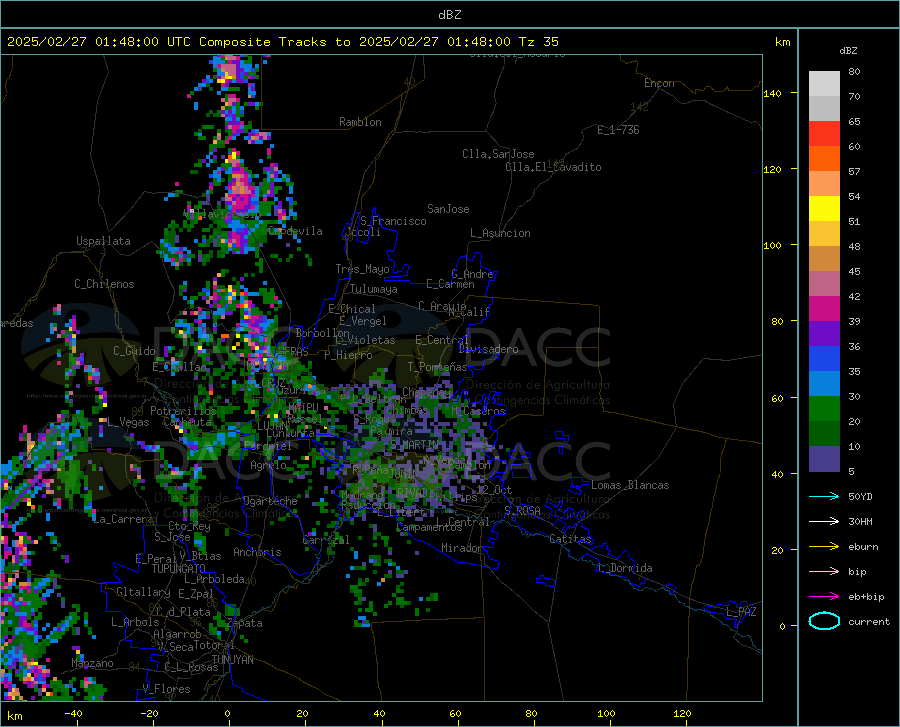Click the 100 tick on horizontal km axis
The height and width of the screenshot is (727, 900).
pos(606,714)
